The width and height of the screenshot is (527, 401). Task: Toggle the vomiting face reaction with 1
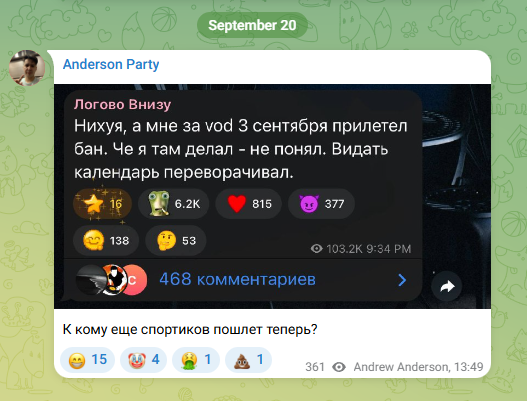196,360
